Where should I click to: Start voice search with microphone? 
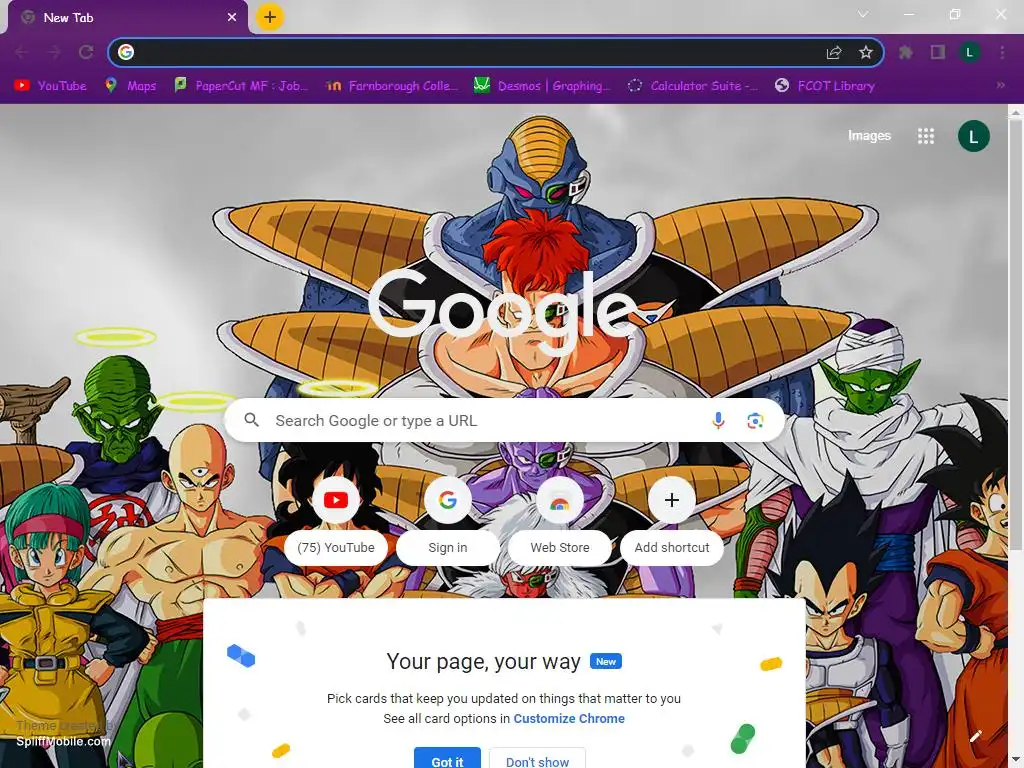click(x=718, y=420)
